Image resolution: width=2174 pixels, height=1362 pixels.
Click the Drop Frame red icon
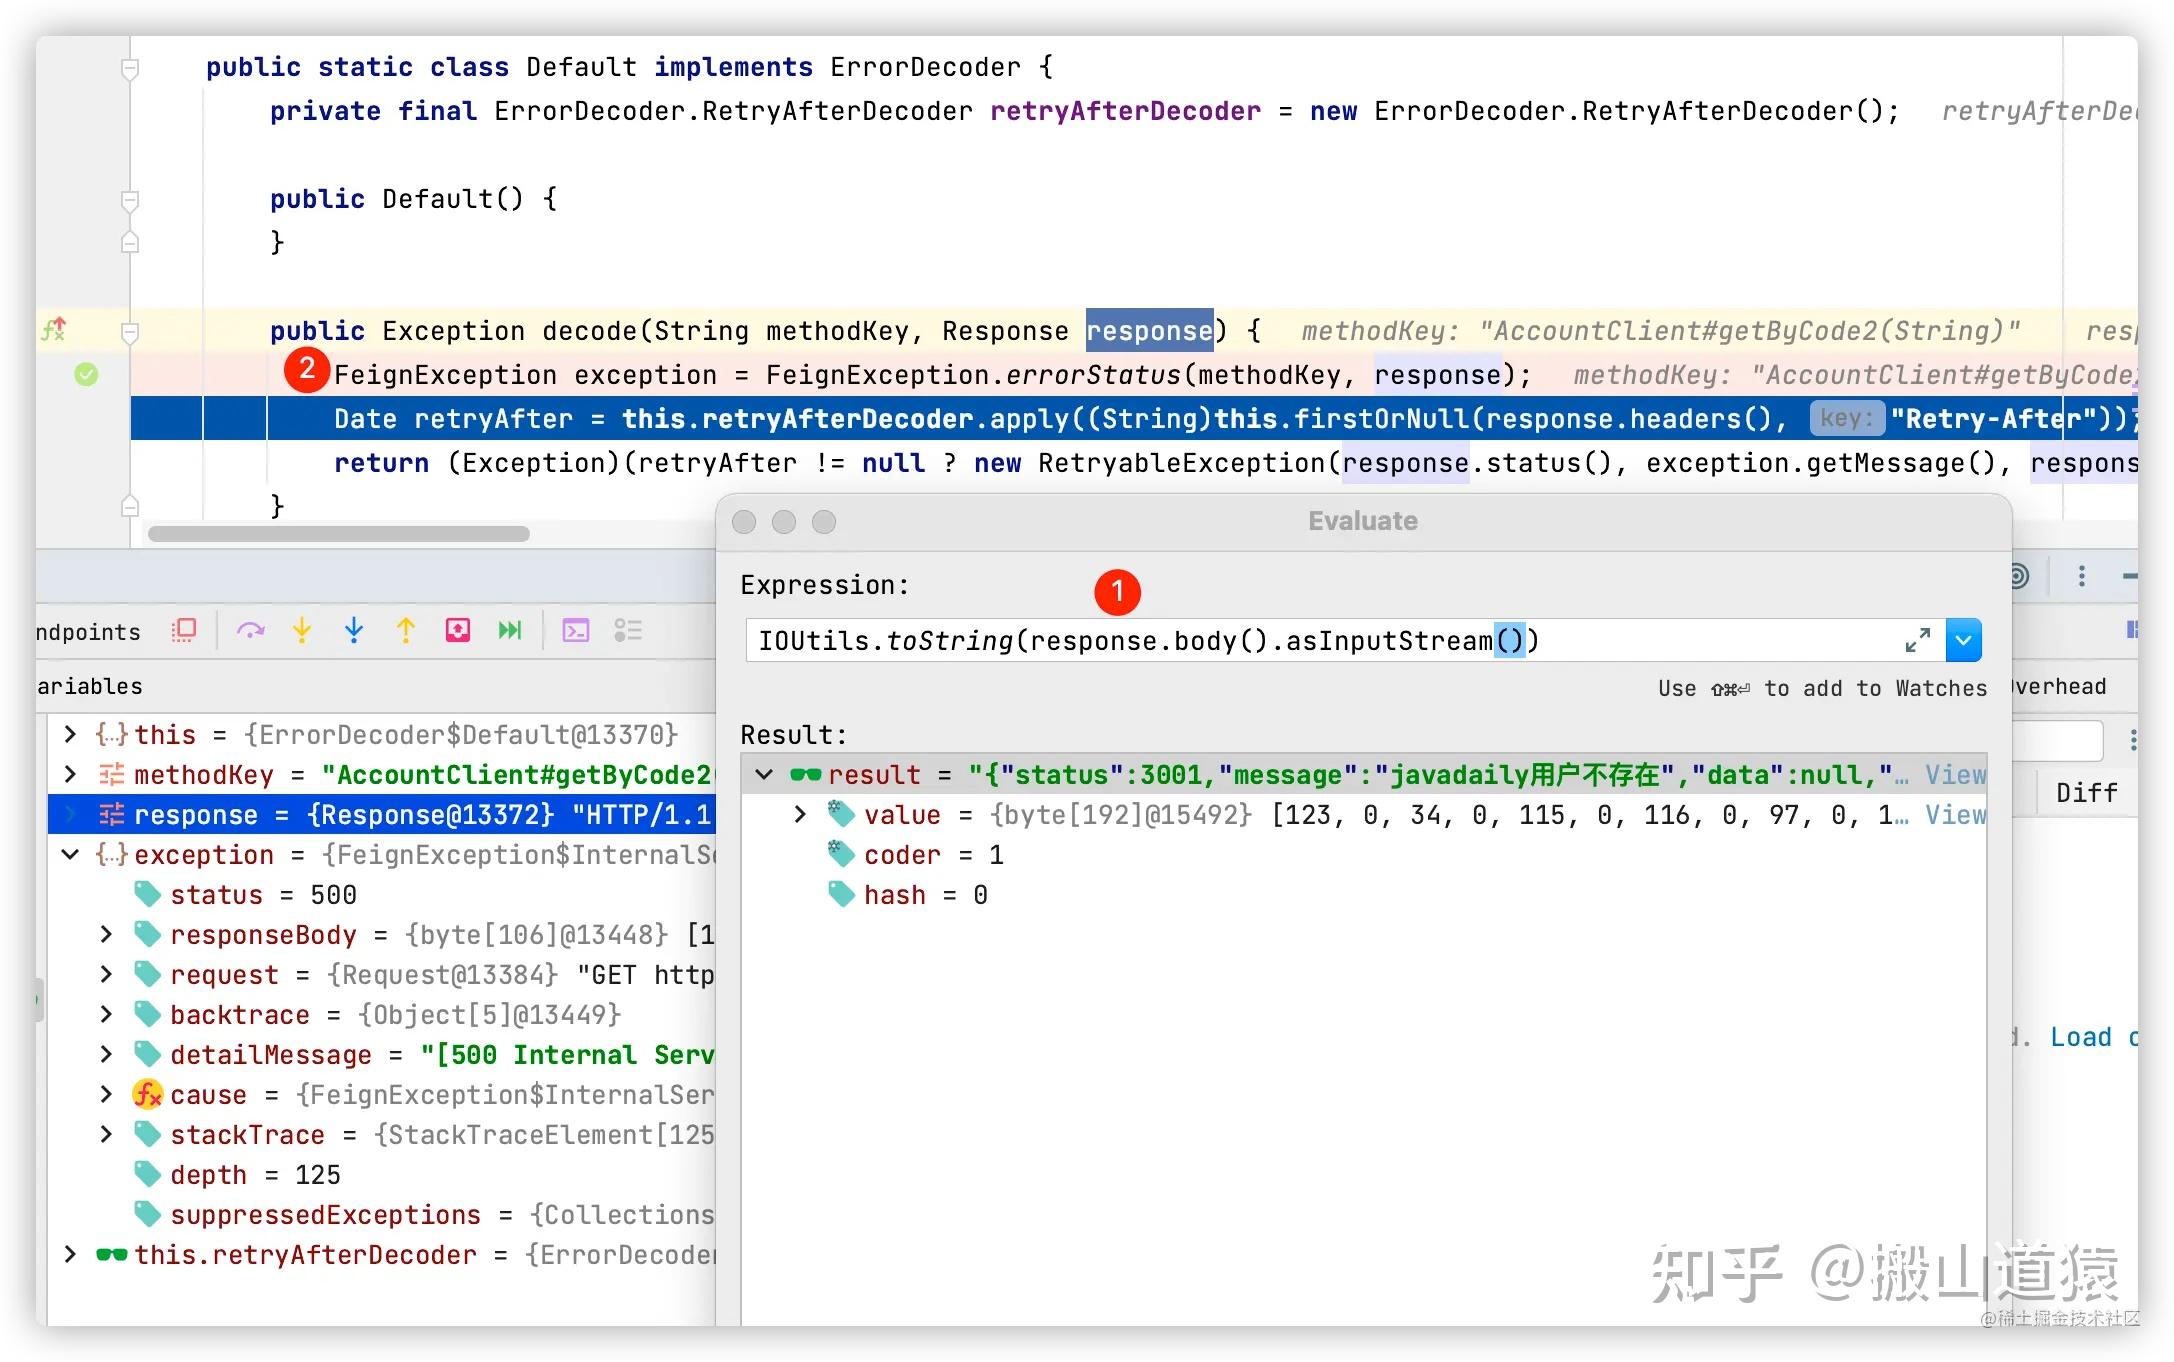[458, 630]
